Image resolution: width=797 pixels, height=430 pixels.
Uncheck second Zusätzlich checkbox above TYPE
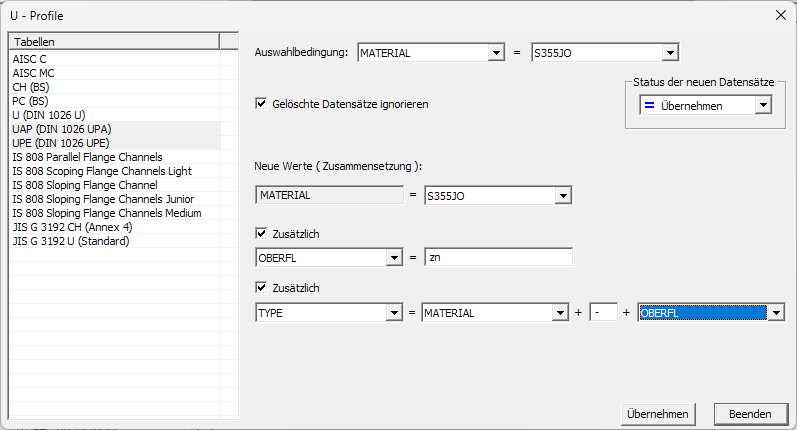click(262, 288)
